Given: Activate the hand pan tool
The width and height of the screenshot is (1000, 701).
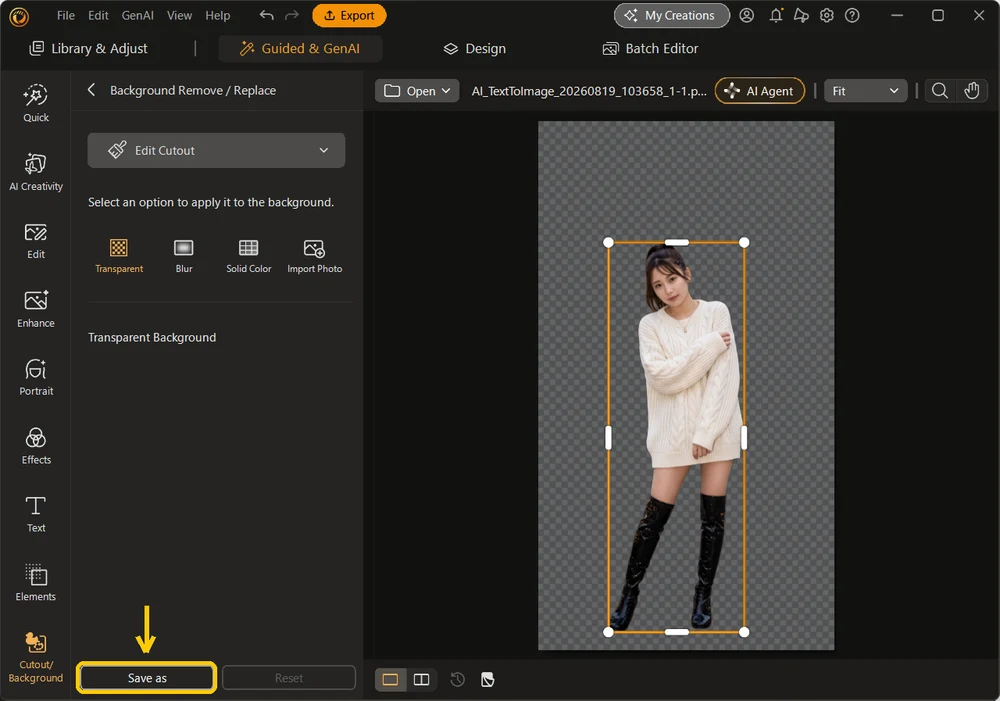Looking at the screenshot, I should tap(971, 91).
